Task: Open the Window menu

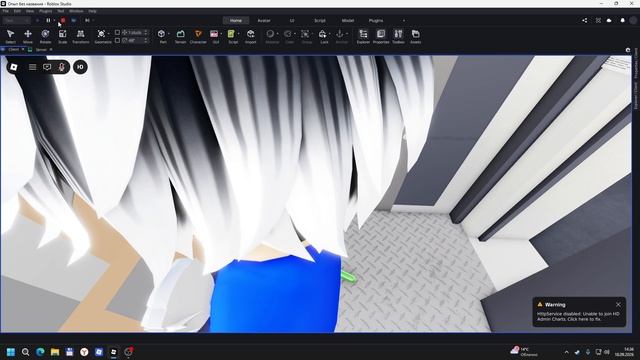Action: (x=76, y=11)
